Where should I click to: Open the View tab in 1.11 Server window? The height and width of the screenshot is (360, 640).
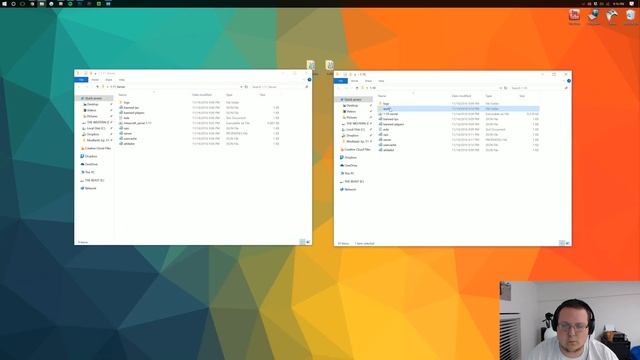point(122,80)
